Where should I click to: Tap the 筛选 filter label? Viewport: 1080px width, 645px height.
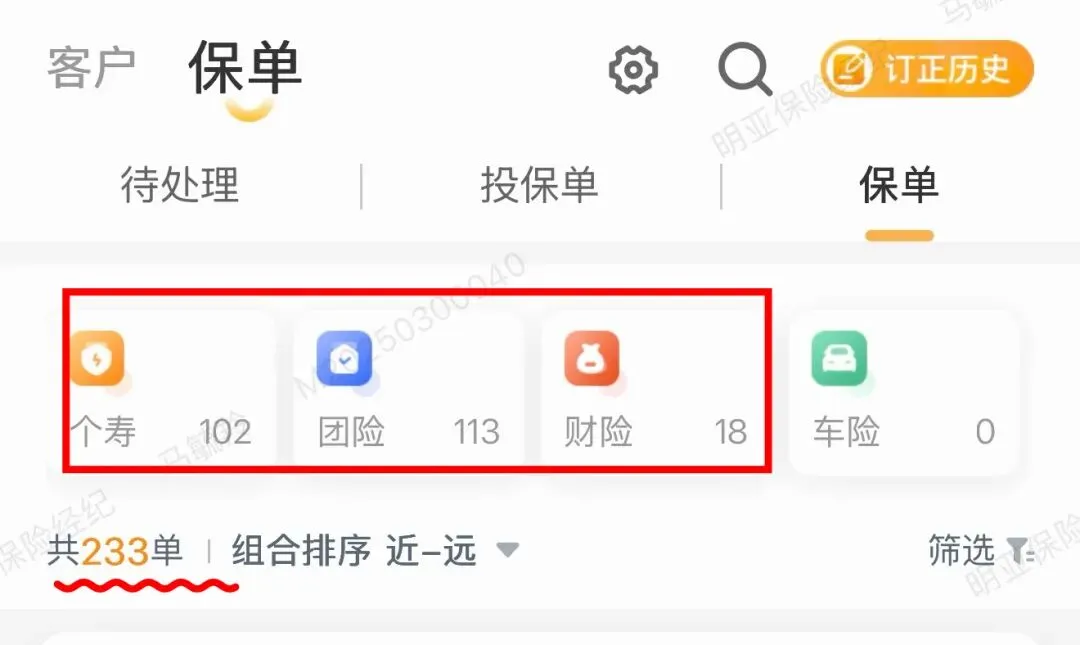point(962,550)
